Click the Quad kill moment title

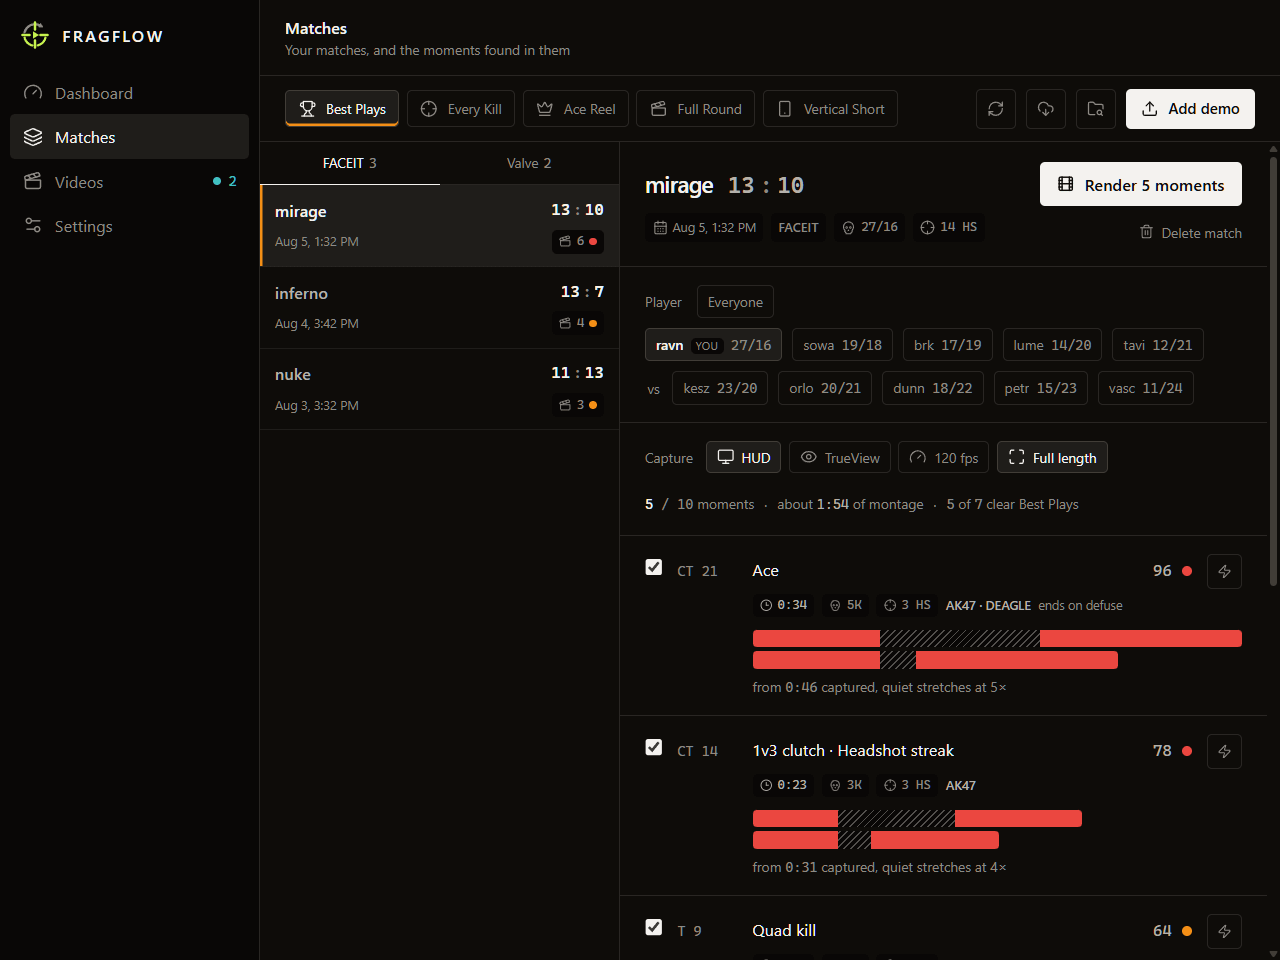pyautogui.click(x=784, y=931)
